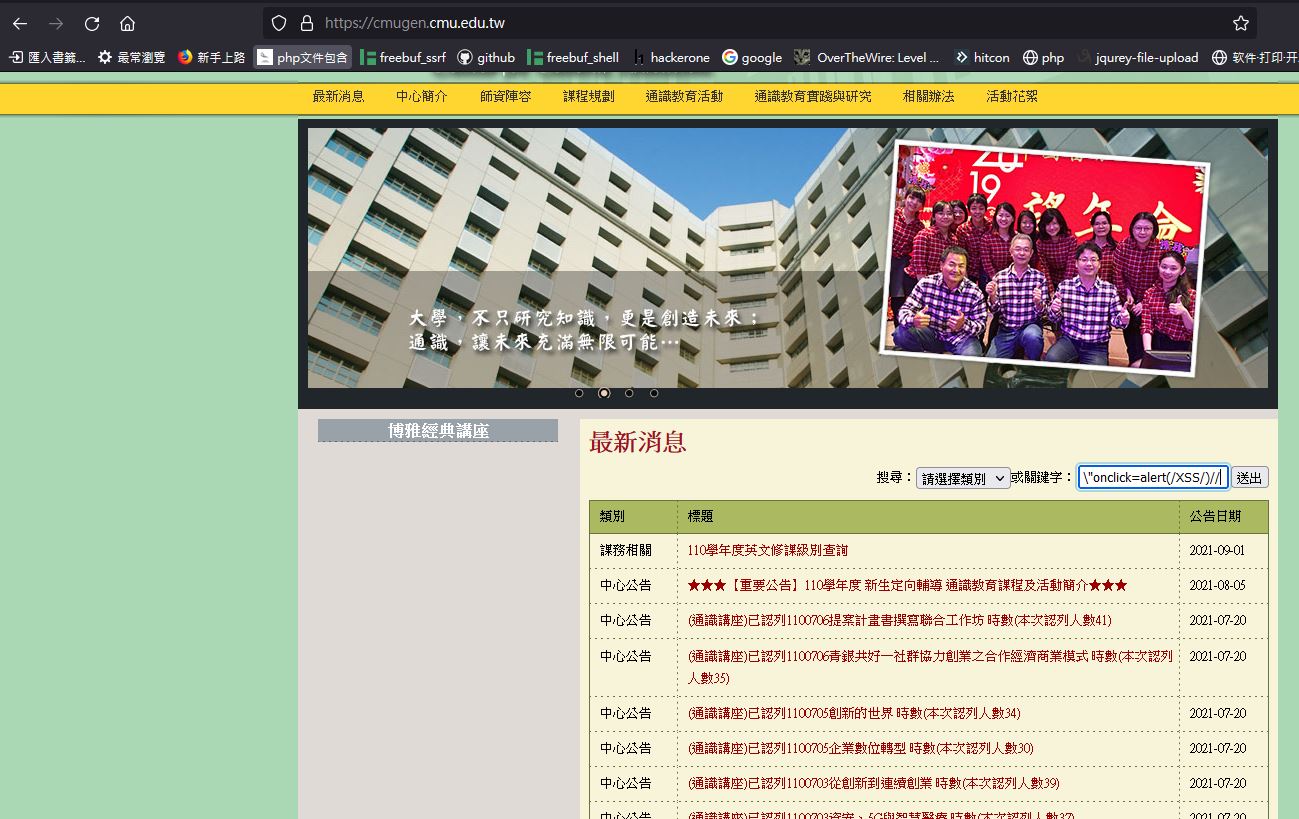Open 【重要公告】110學年度 新生定向輔導 announcement
The width and height of the screenshot is (1299, 819).
(x=907, y=585)
